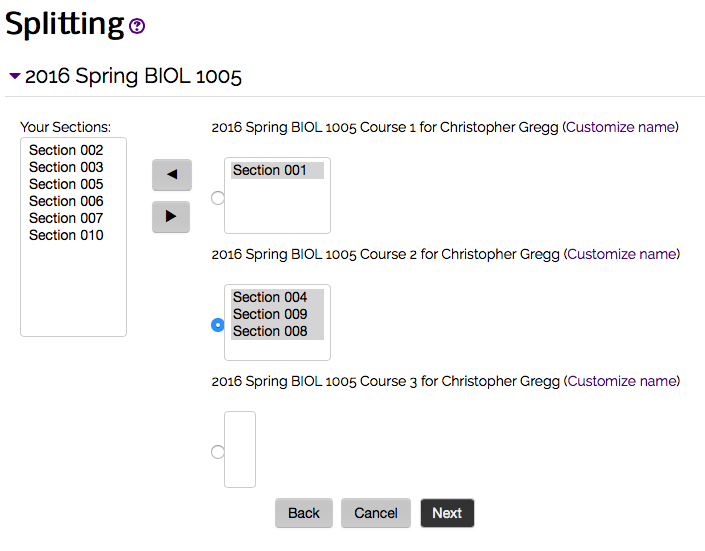Select Section 007 in Your Sections
This screenshot has height=551, width=705.
click(x=66, y=218)
